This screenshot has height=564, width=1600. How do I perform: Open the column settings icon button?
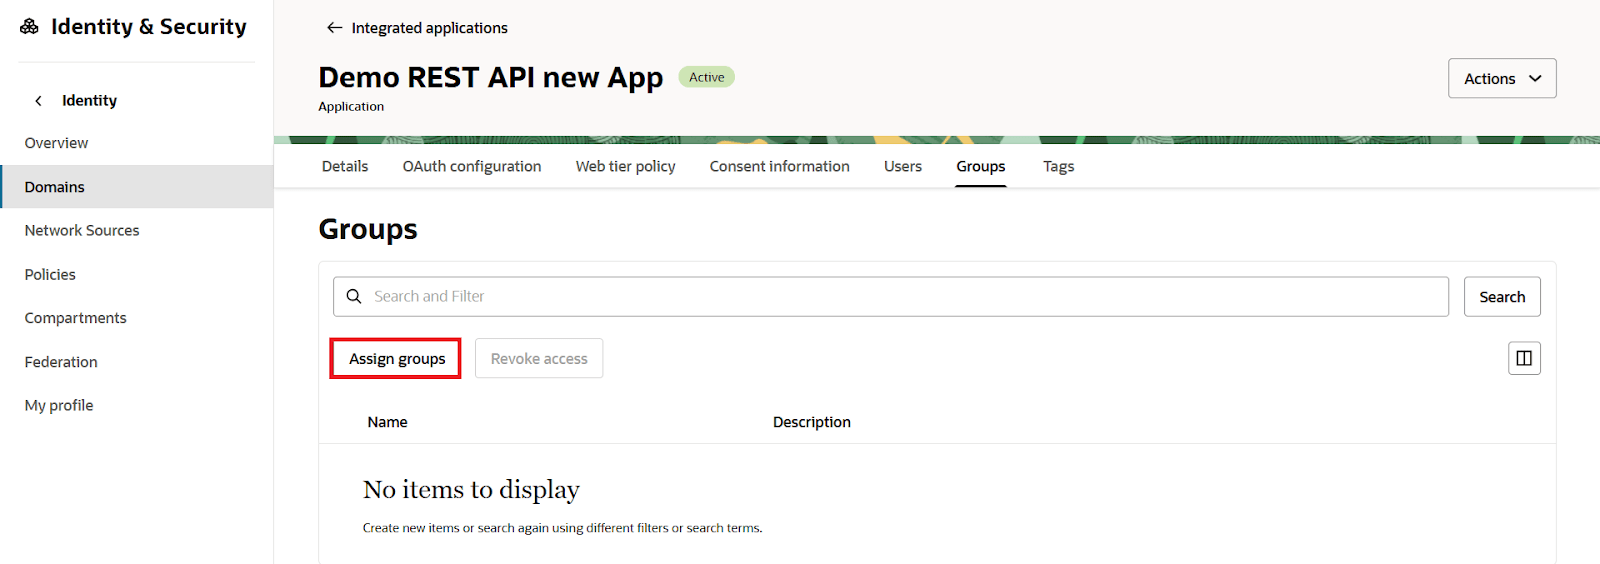pos(1524,358)
